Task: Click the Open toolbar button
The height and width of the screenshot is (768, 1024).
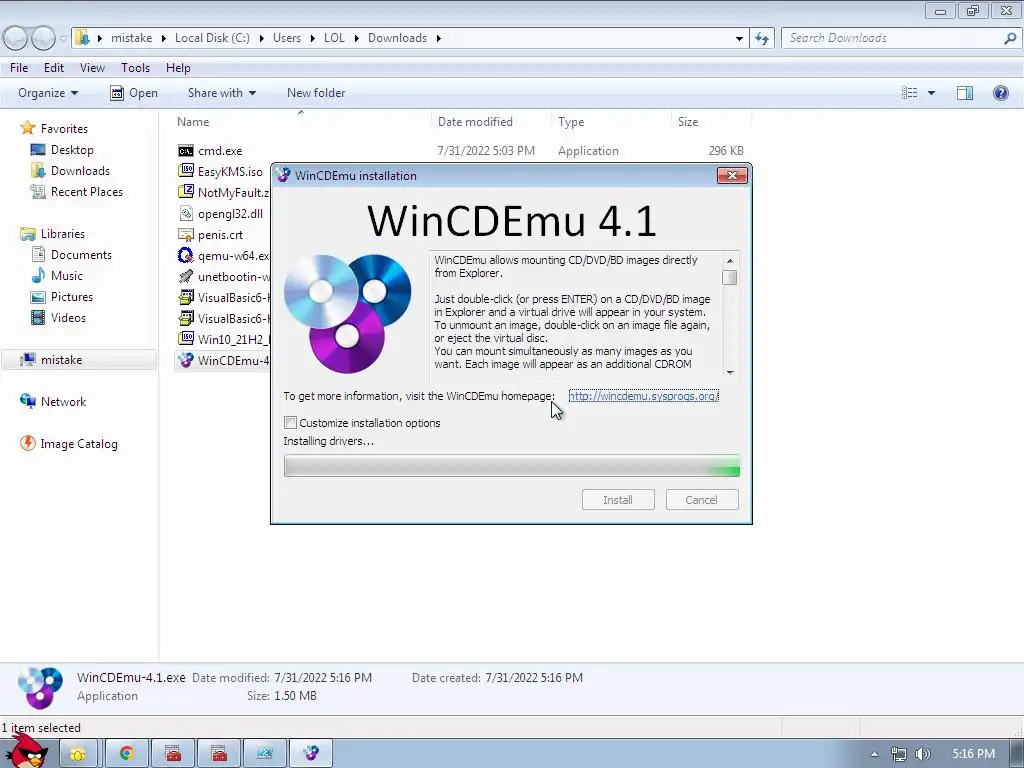Action: coord(134,93)
